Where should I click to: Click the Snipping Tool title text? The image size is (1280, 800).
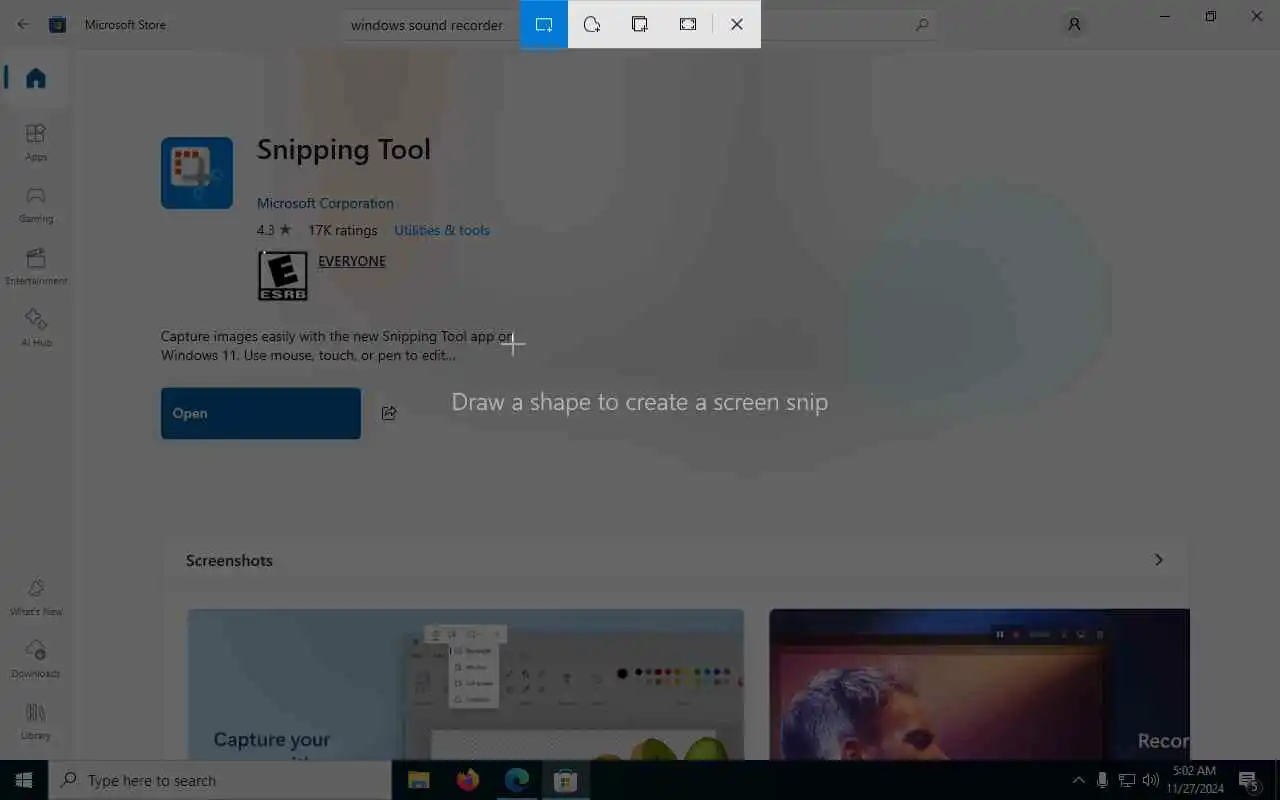pyautogui.click(x=343, y=149)
